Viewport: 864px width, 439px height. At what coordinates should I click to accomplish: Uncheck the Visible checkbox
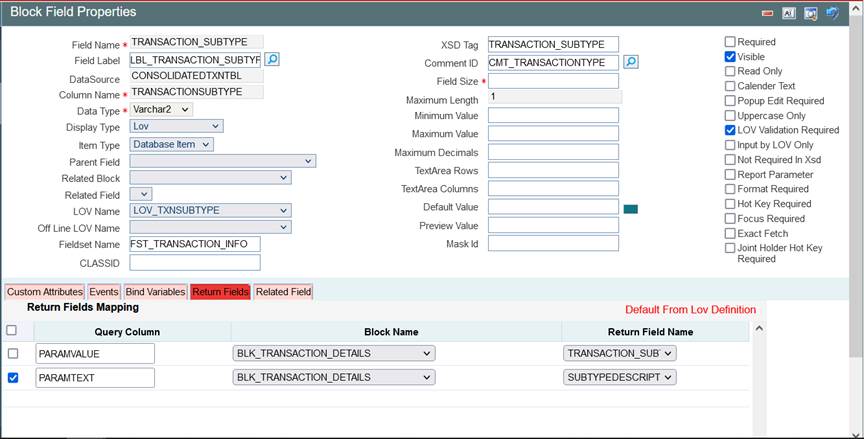coord(730,57)
